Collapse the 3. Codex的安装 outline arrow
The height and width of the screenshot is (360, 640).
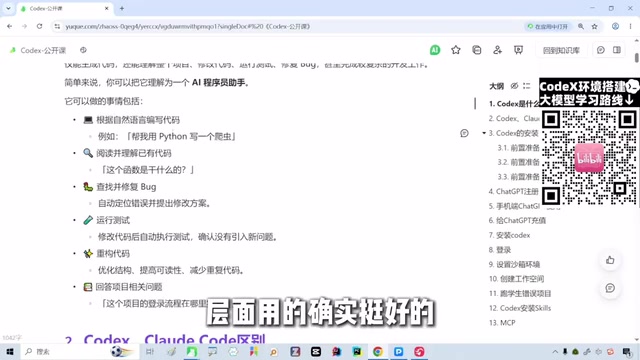tap(484, 133)
